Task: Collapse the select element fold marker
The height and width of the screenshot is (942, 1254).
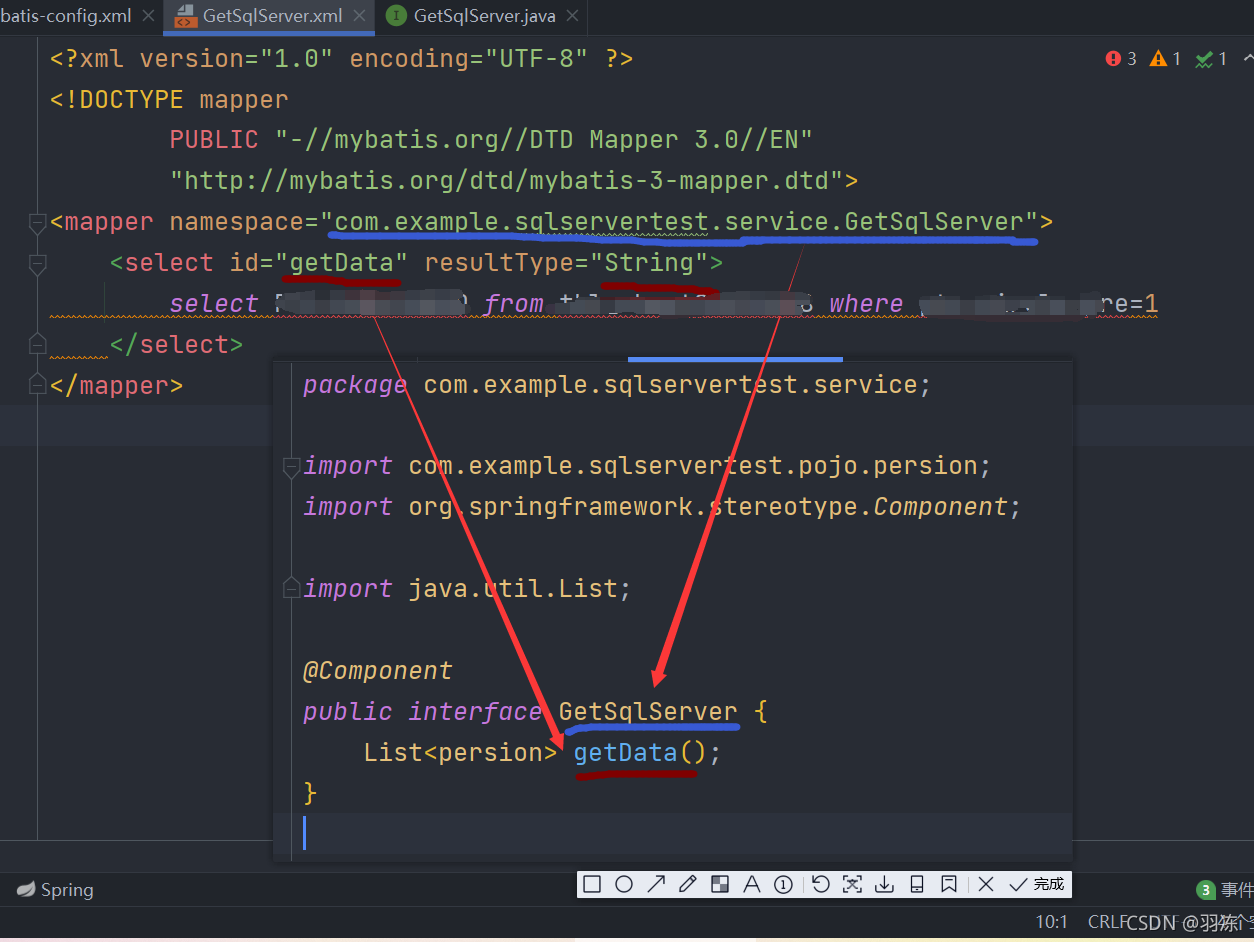Action: pyautogui.click(x=37, y=265)
